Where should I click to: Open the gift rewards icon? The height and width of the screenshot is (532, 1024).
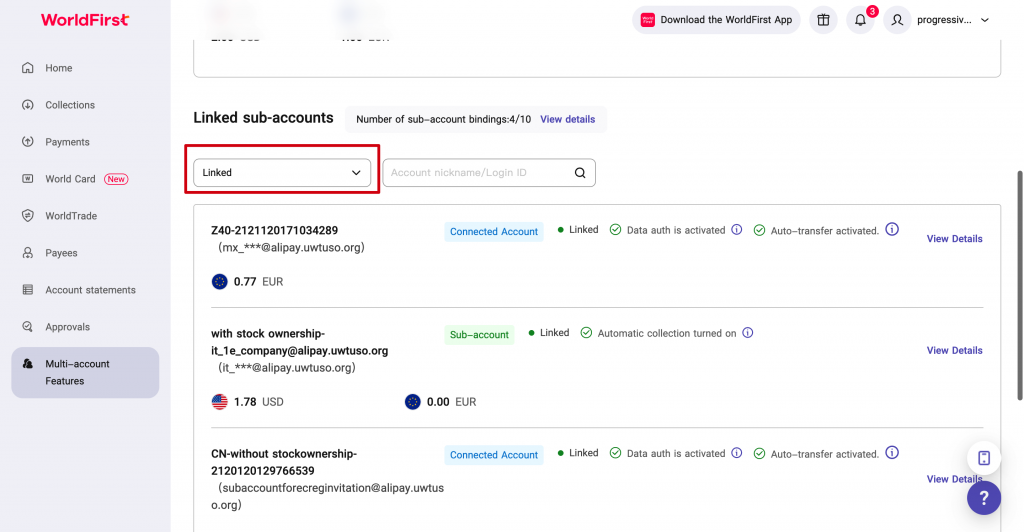pyautogui.click(x=823, y=20)
